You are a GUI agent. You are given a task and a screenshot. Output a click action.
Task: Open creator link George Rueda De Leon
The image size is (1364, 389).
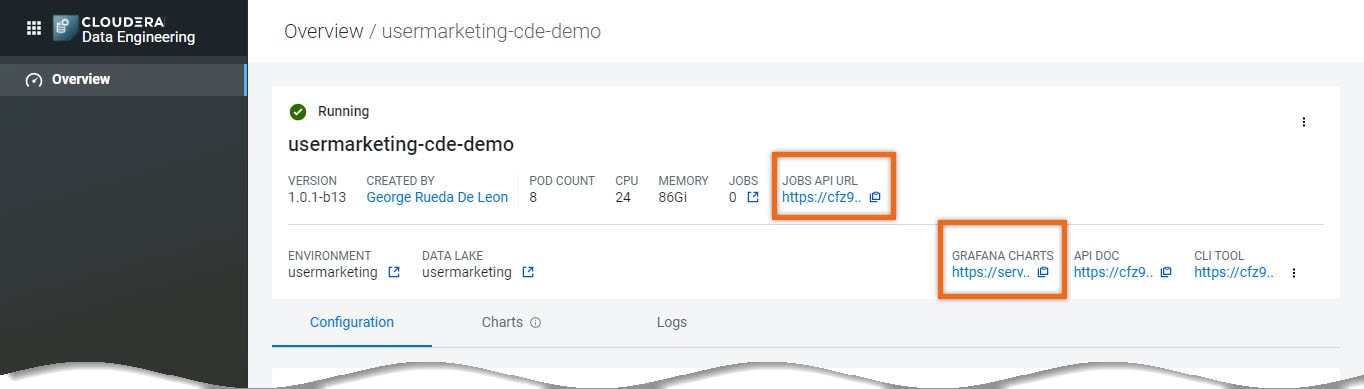[x=437, y=197]
